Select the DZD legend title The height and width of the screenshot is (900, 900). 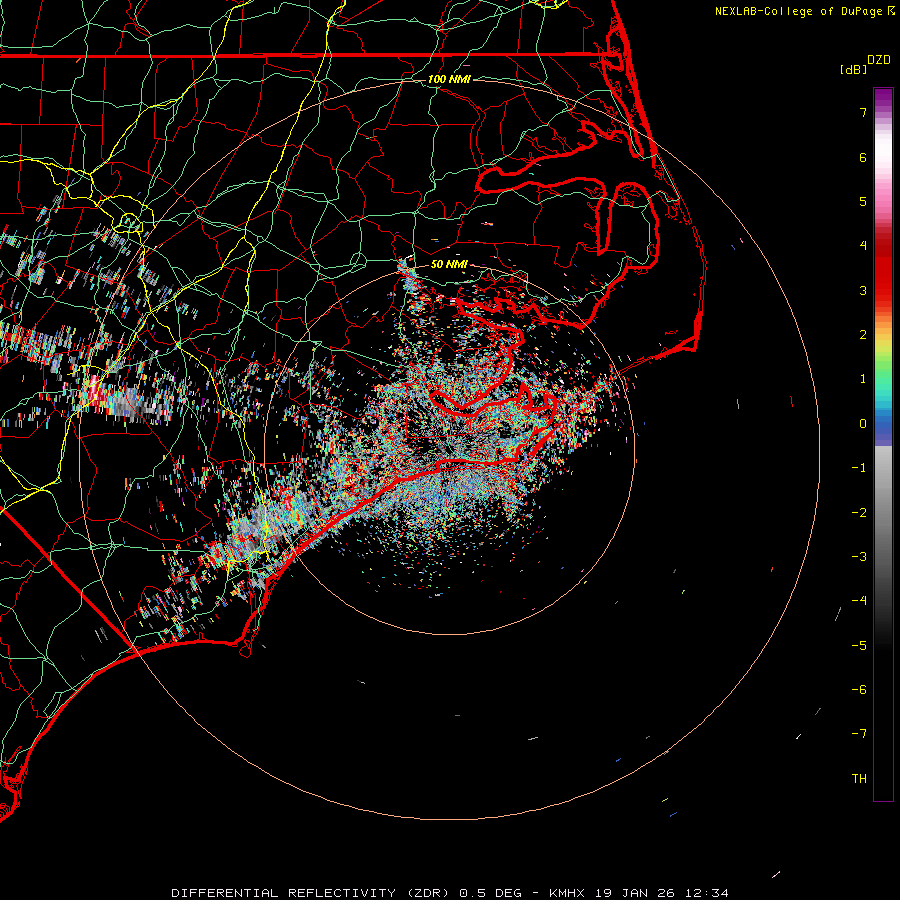tap(878, 60)
